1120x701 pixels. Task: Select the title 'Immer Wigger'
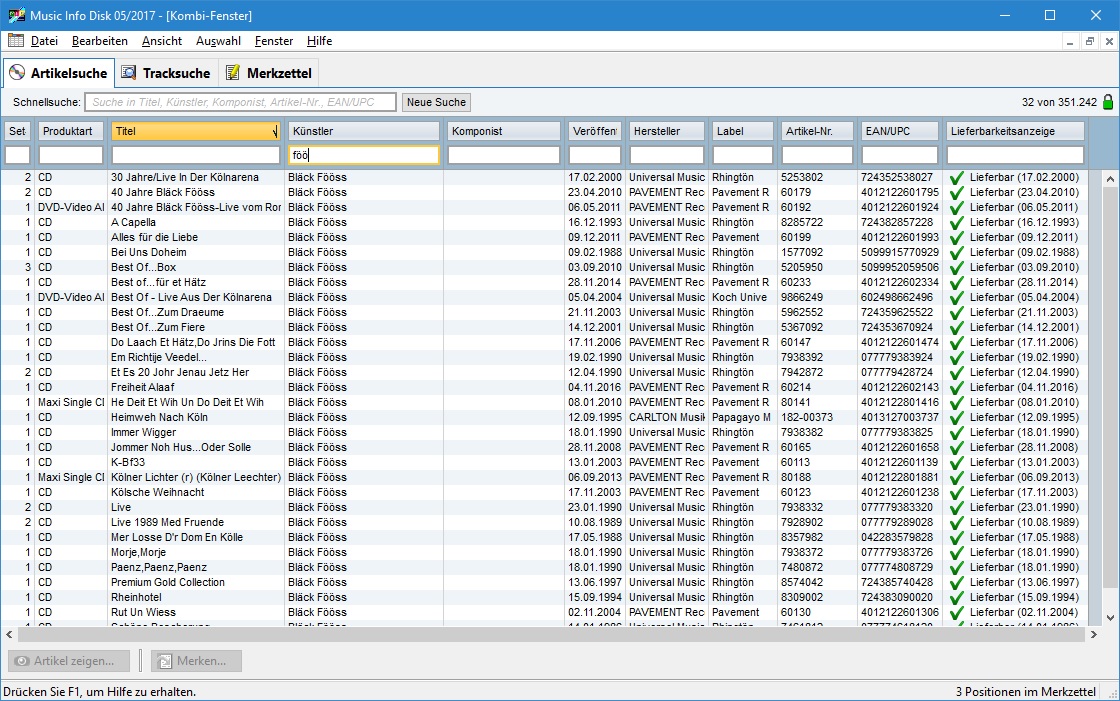pyautogui.click(x=144, y=432)
